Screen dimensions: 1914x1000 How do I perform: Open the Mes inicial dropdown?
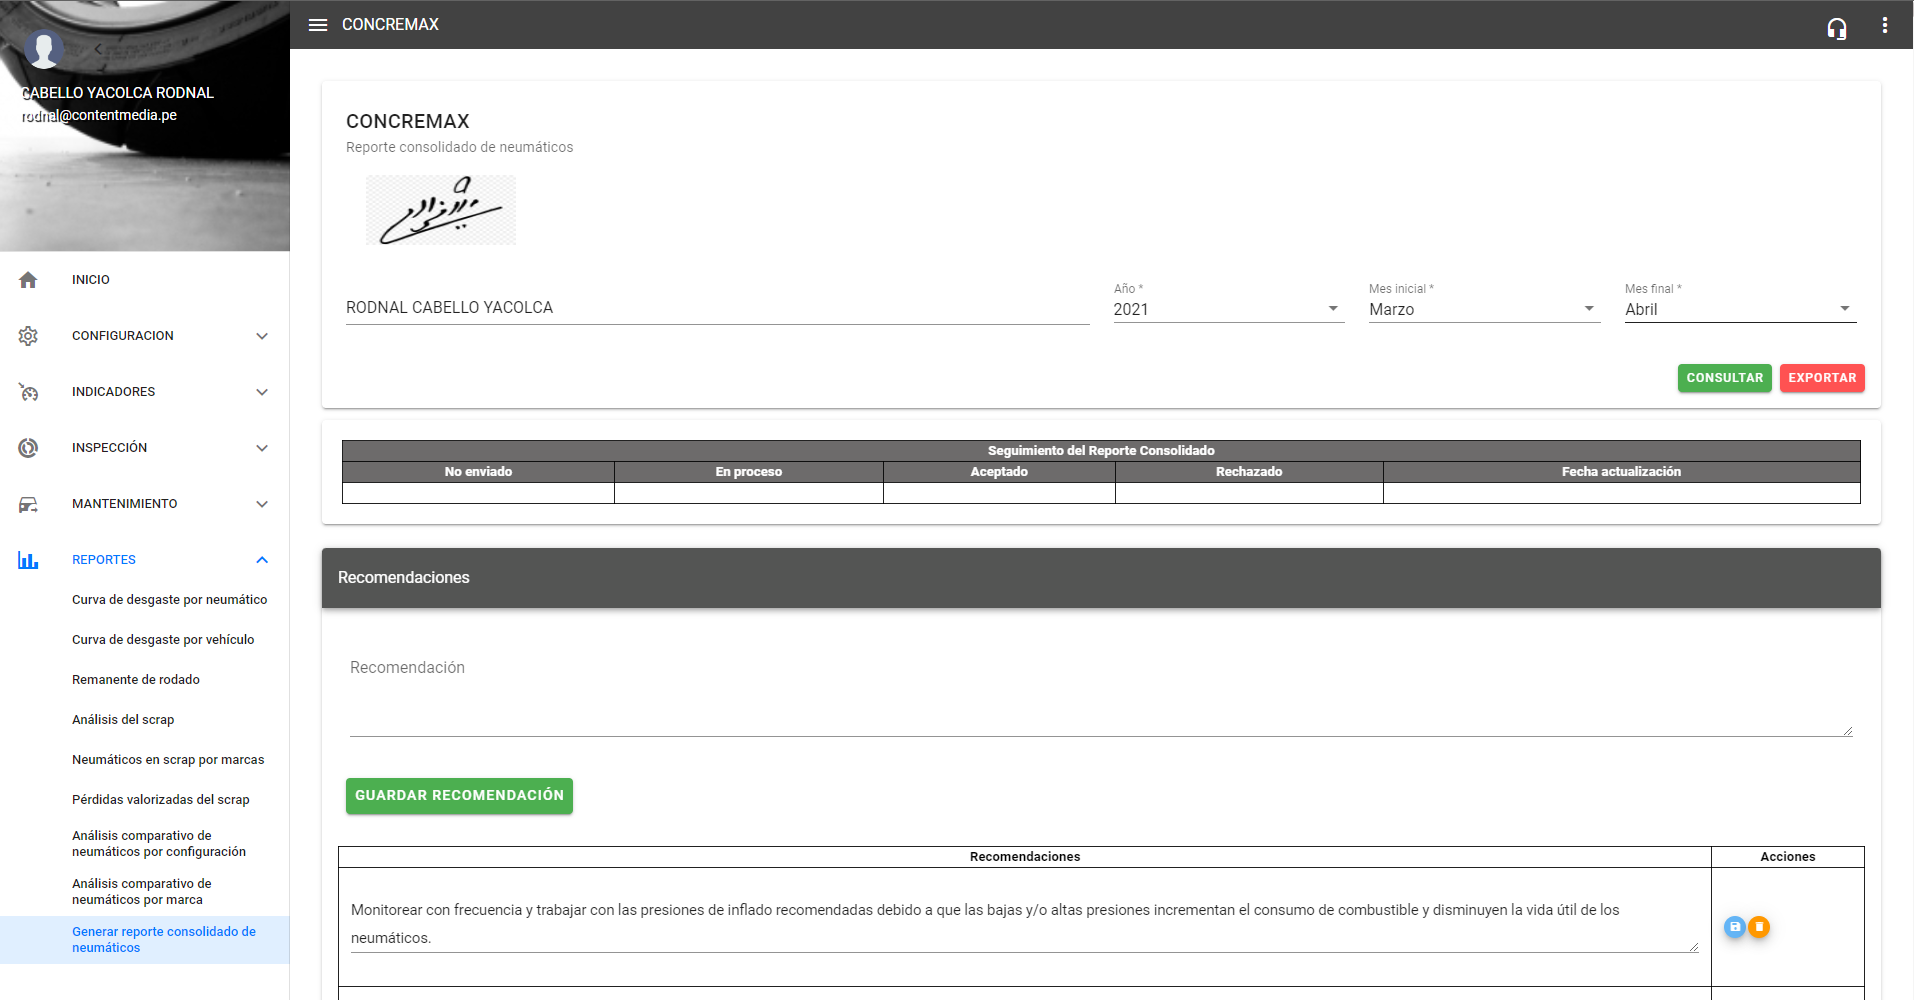tap(1483, 309)
